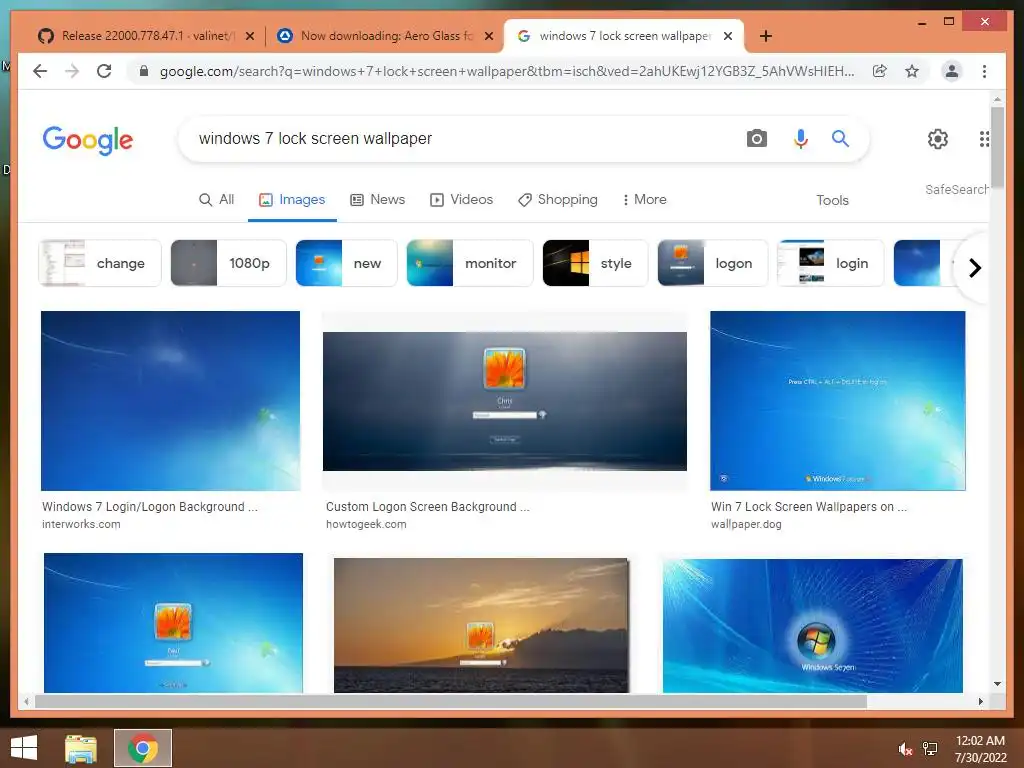Open the Google apps grid icon
The height and width of the screenshot is (768, 1024).
[984, 138]
